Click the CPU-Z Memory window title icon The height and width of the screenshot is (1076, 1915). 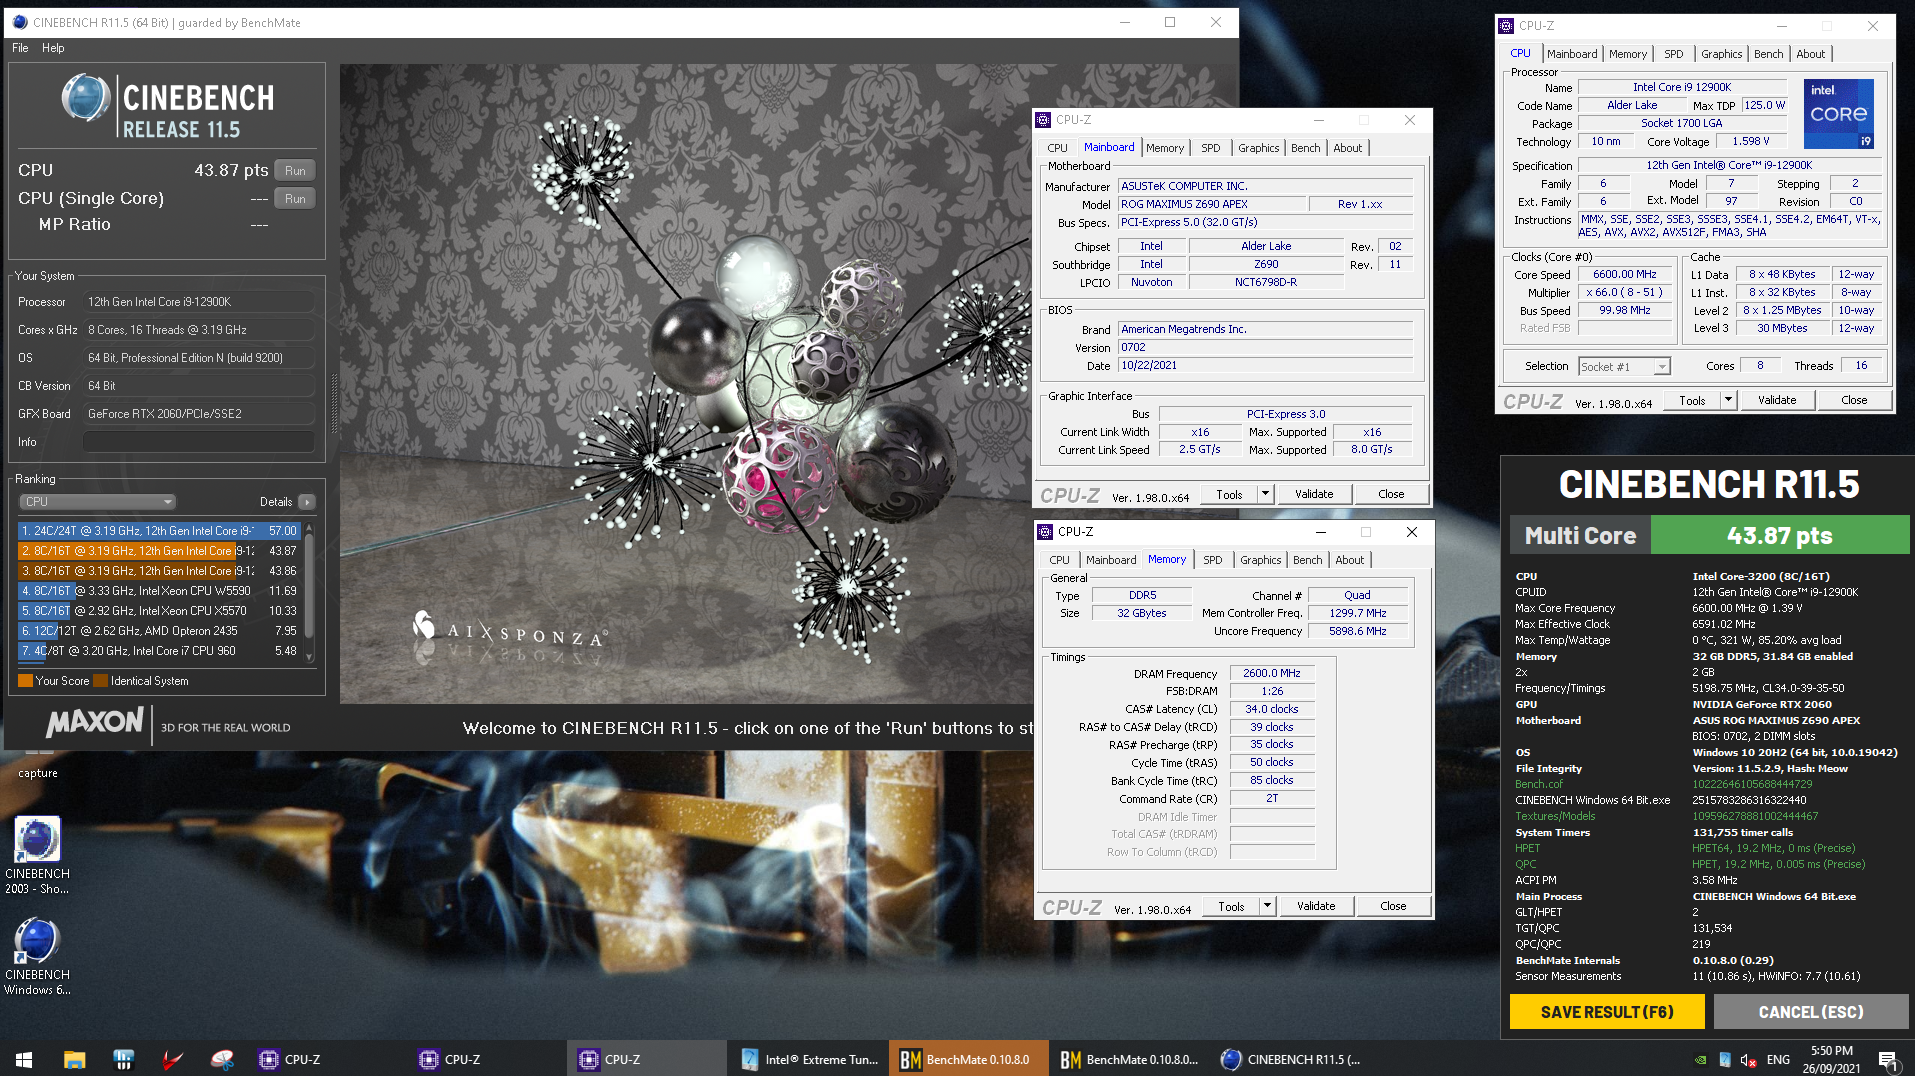click(1045, 532)
